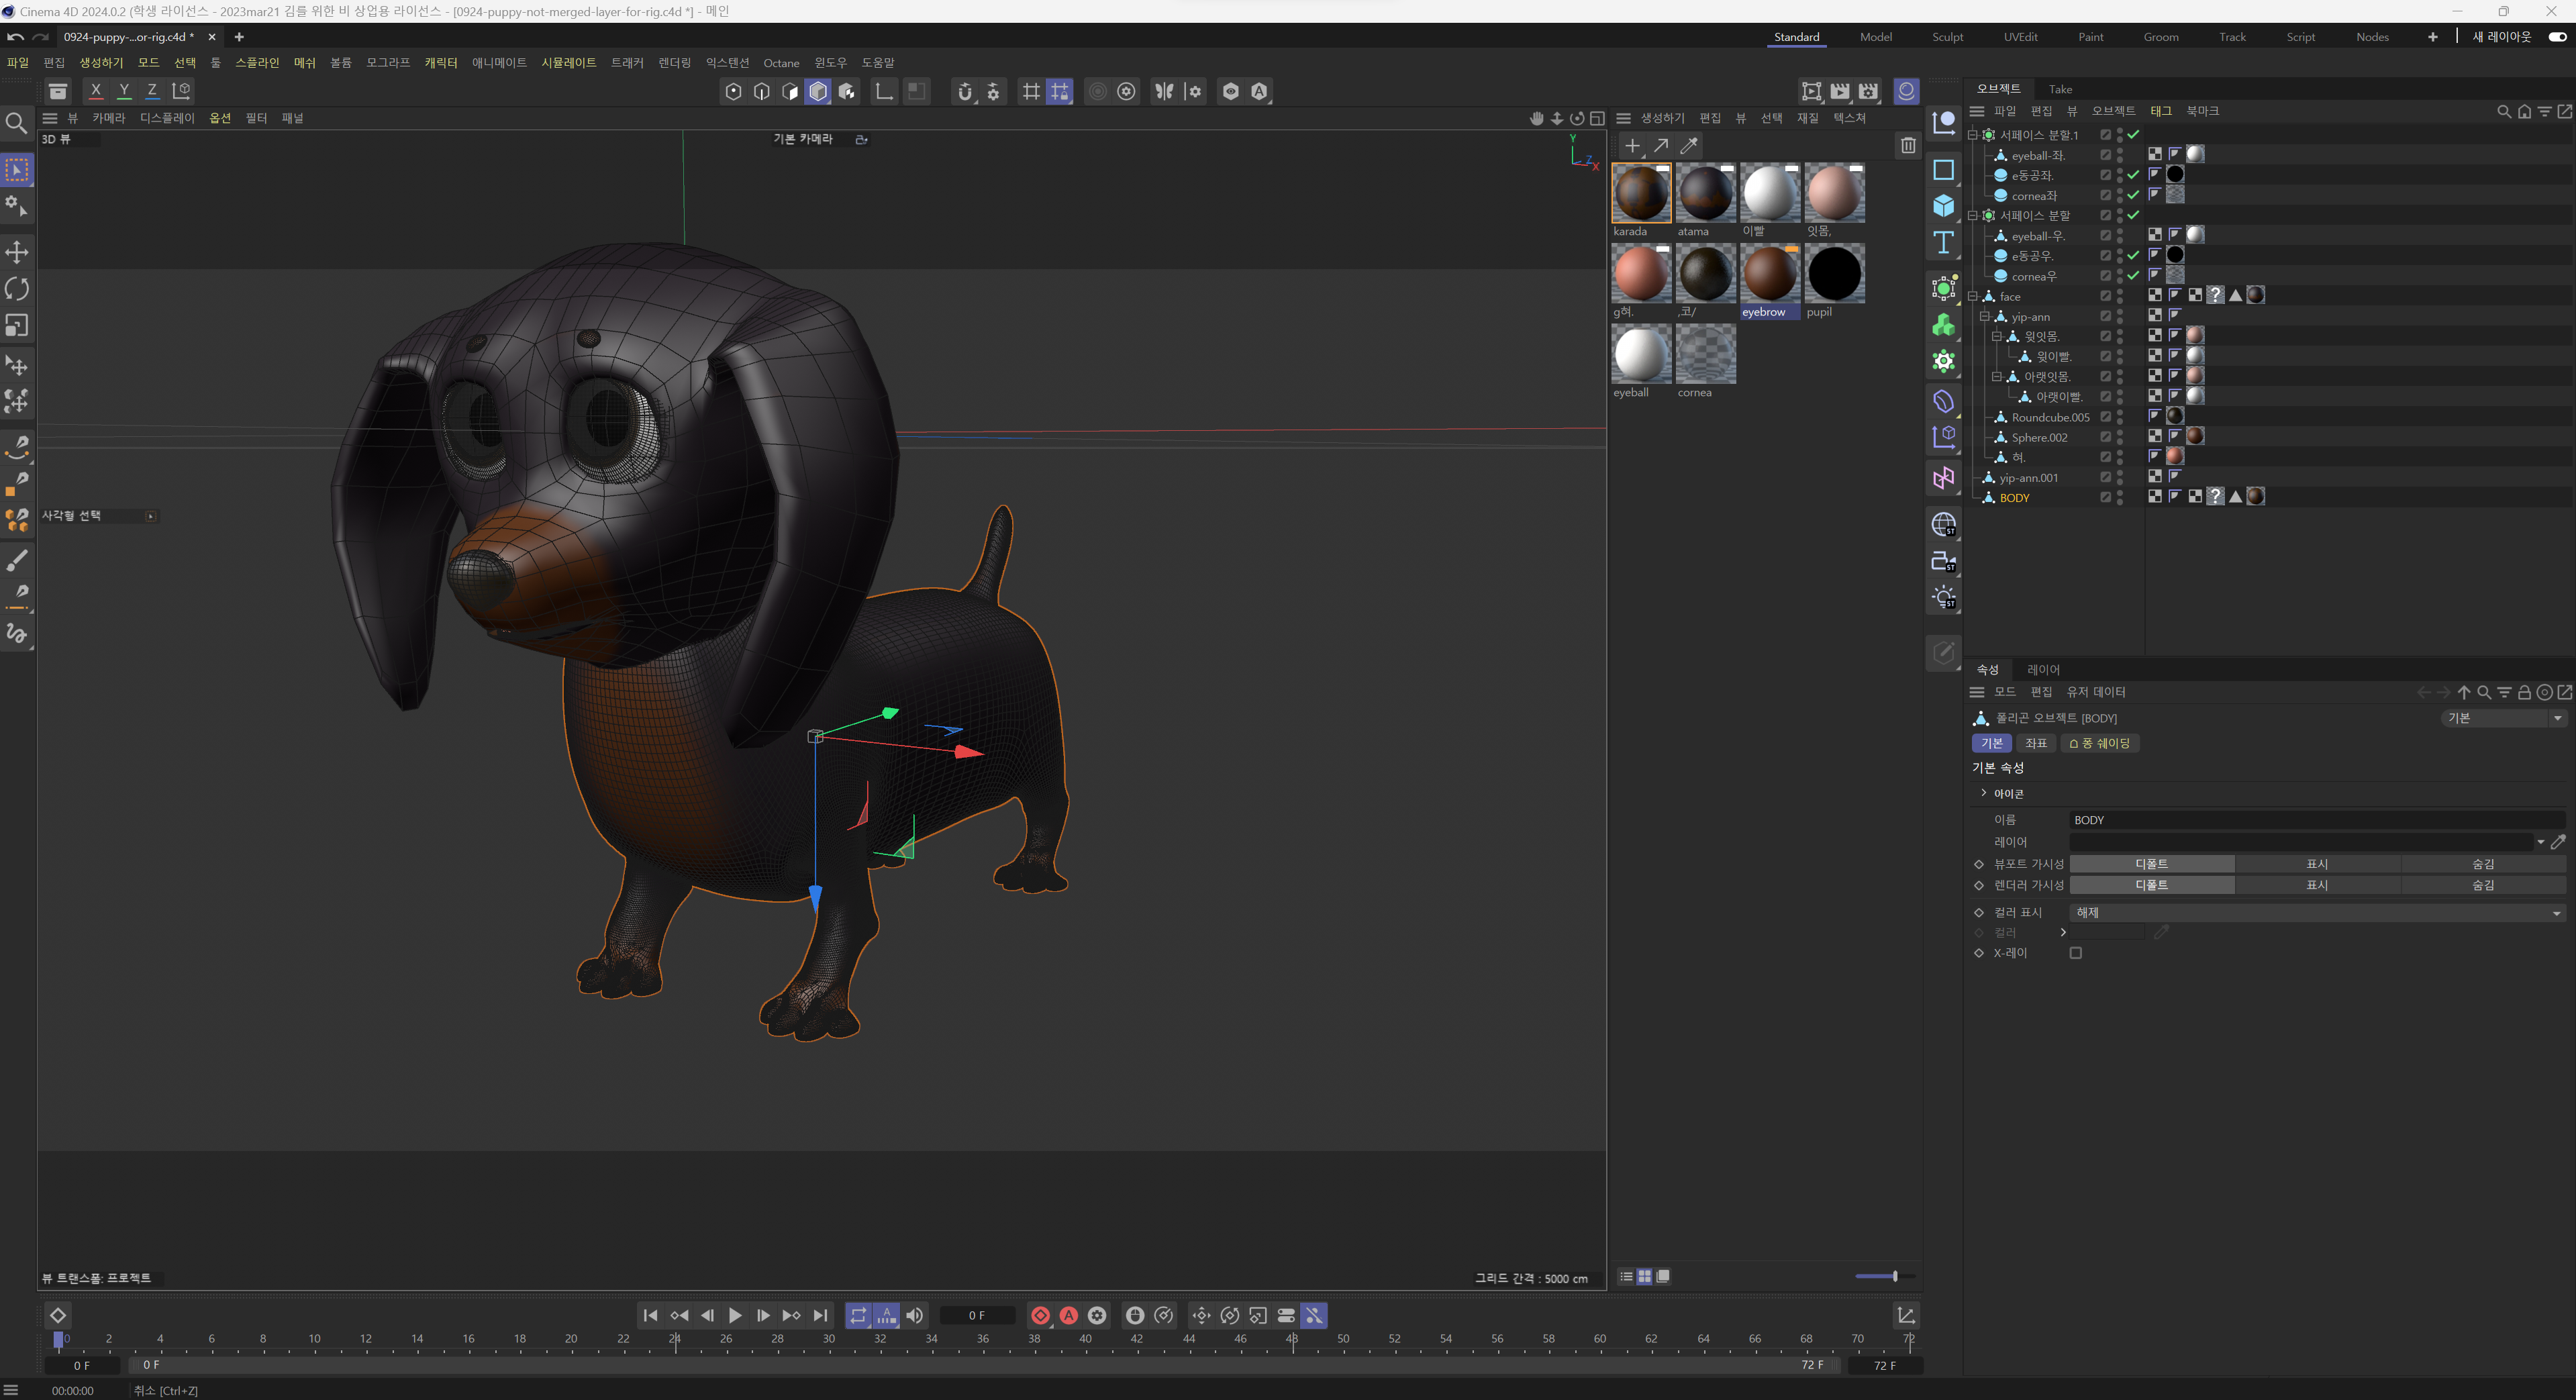This screenshot has width=2576, height=1400.
Task: Set 렌더러 가시성 to 표시
Action: (x=2317, y=885)
